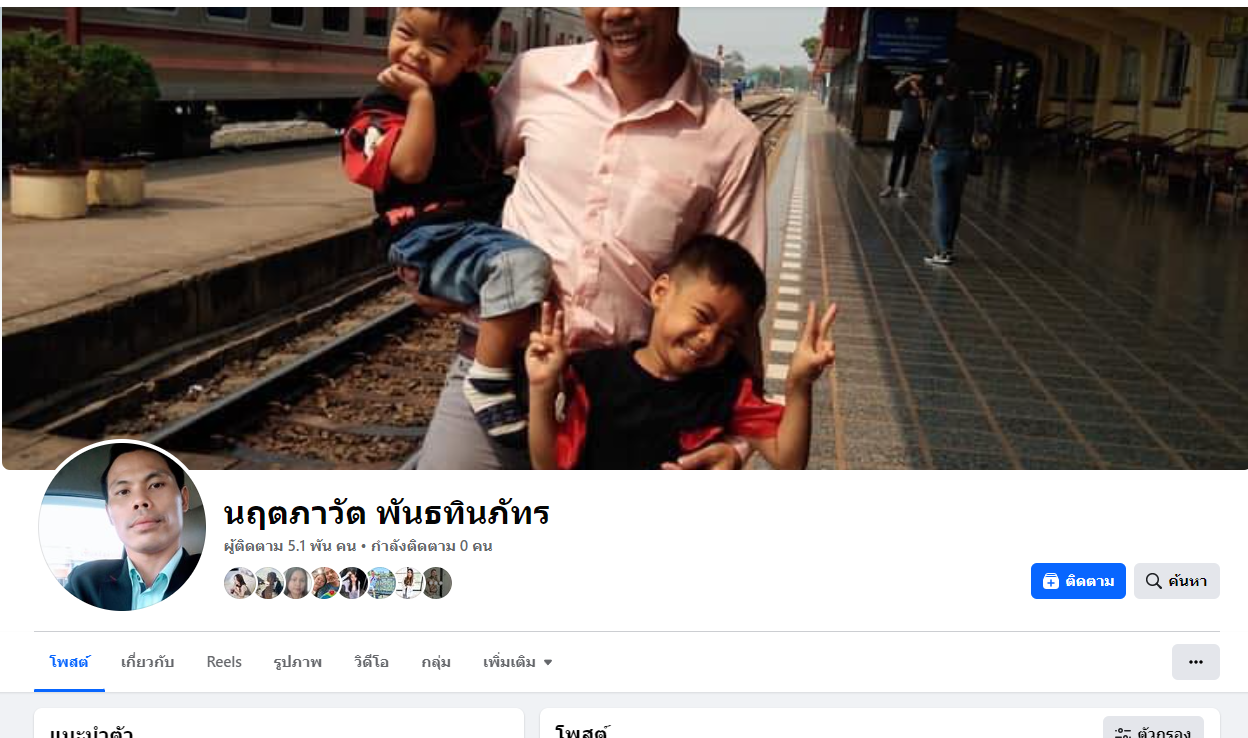Open the ผู้ติดตาม 5.1 พัน คน followers link

point(290,546)
